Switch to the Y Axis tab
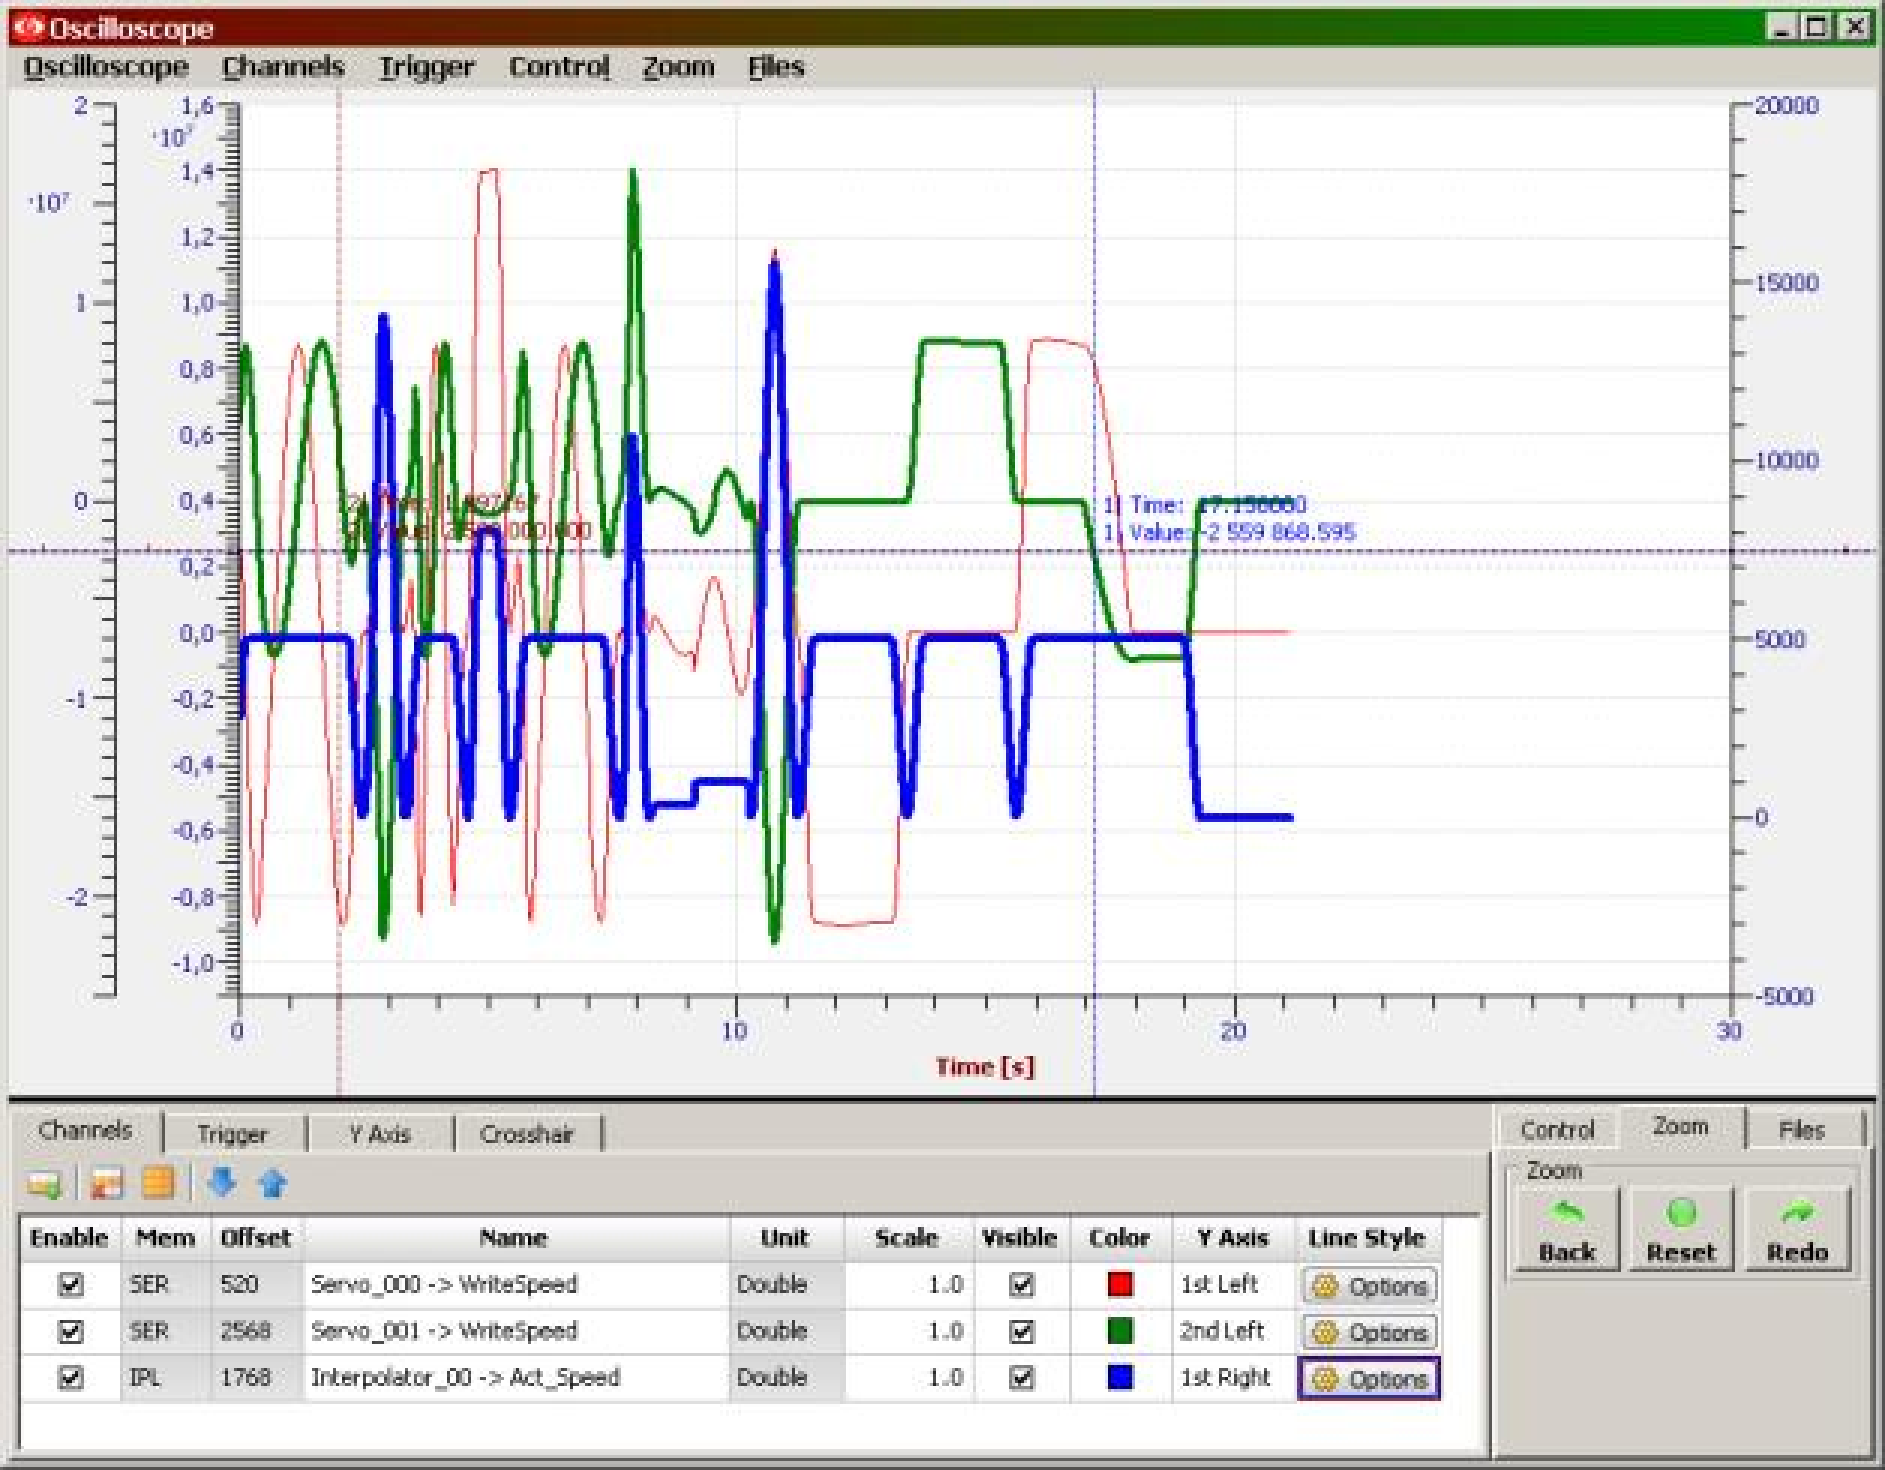The height and width of the screenshot is (1470, 1885). pos(380,1134)
